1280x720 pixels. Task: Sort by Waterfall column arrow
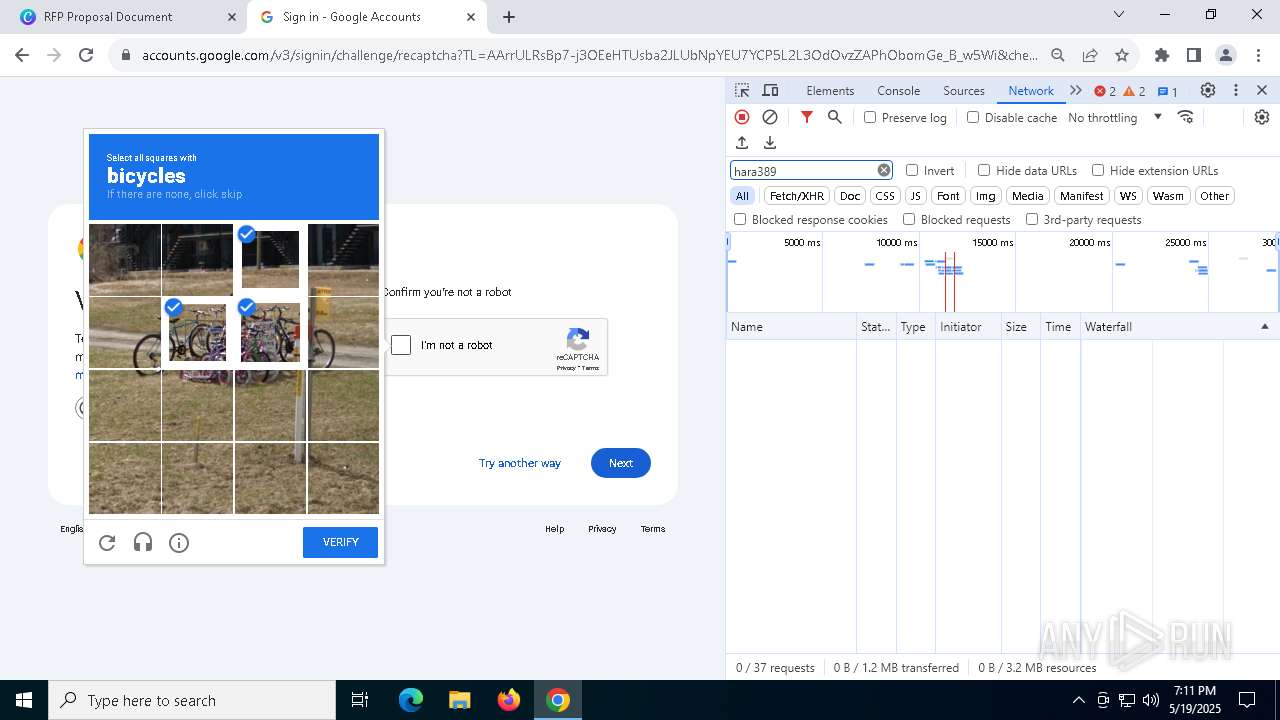pyautogui.click(x=1264, y=327)
